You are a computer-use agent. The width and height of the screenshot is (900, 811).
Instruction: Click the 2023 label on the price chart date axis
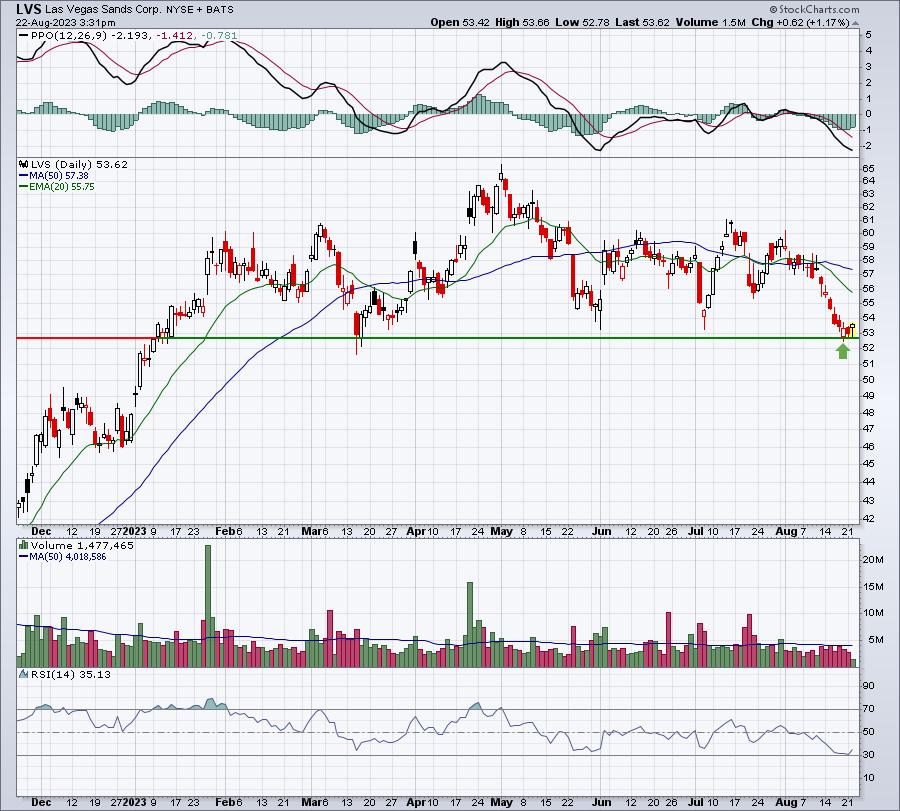135,531
